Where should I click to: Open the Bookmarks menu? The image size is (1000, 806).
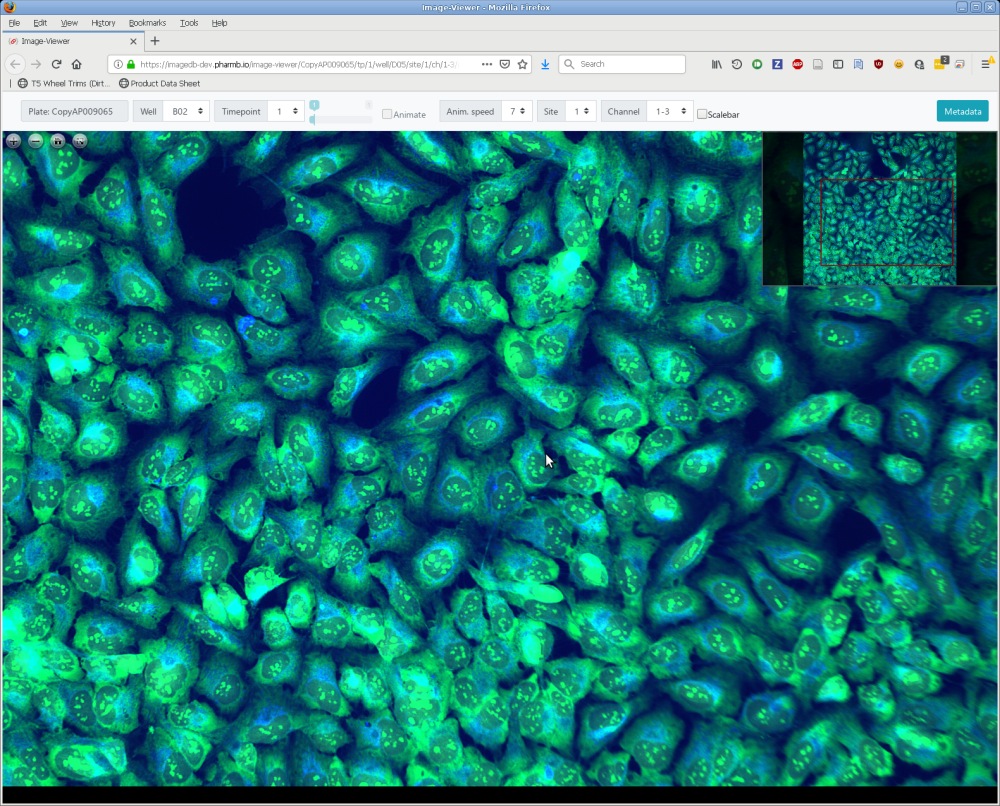point(147,23)
